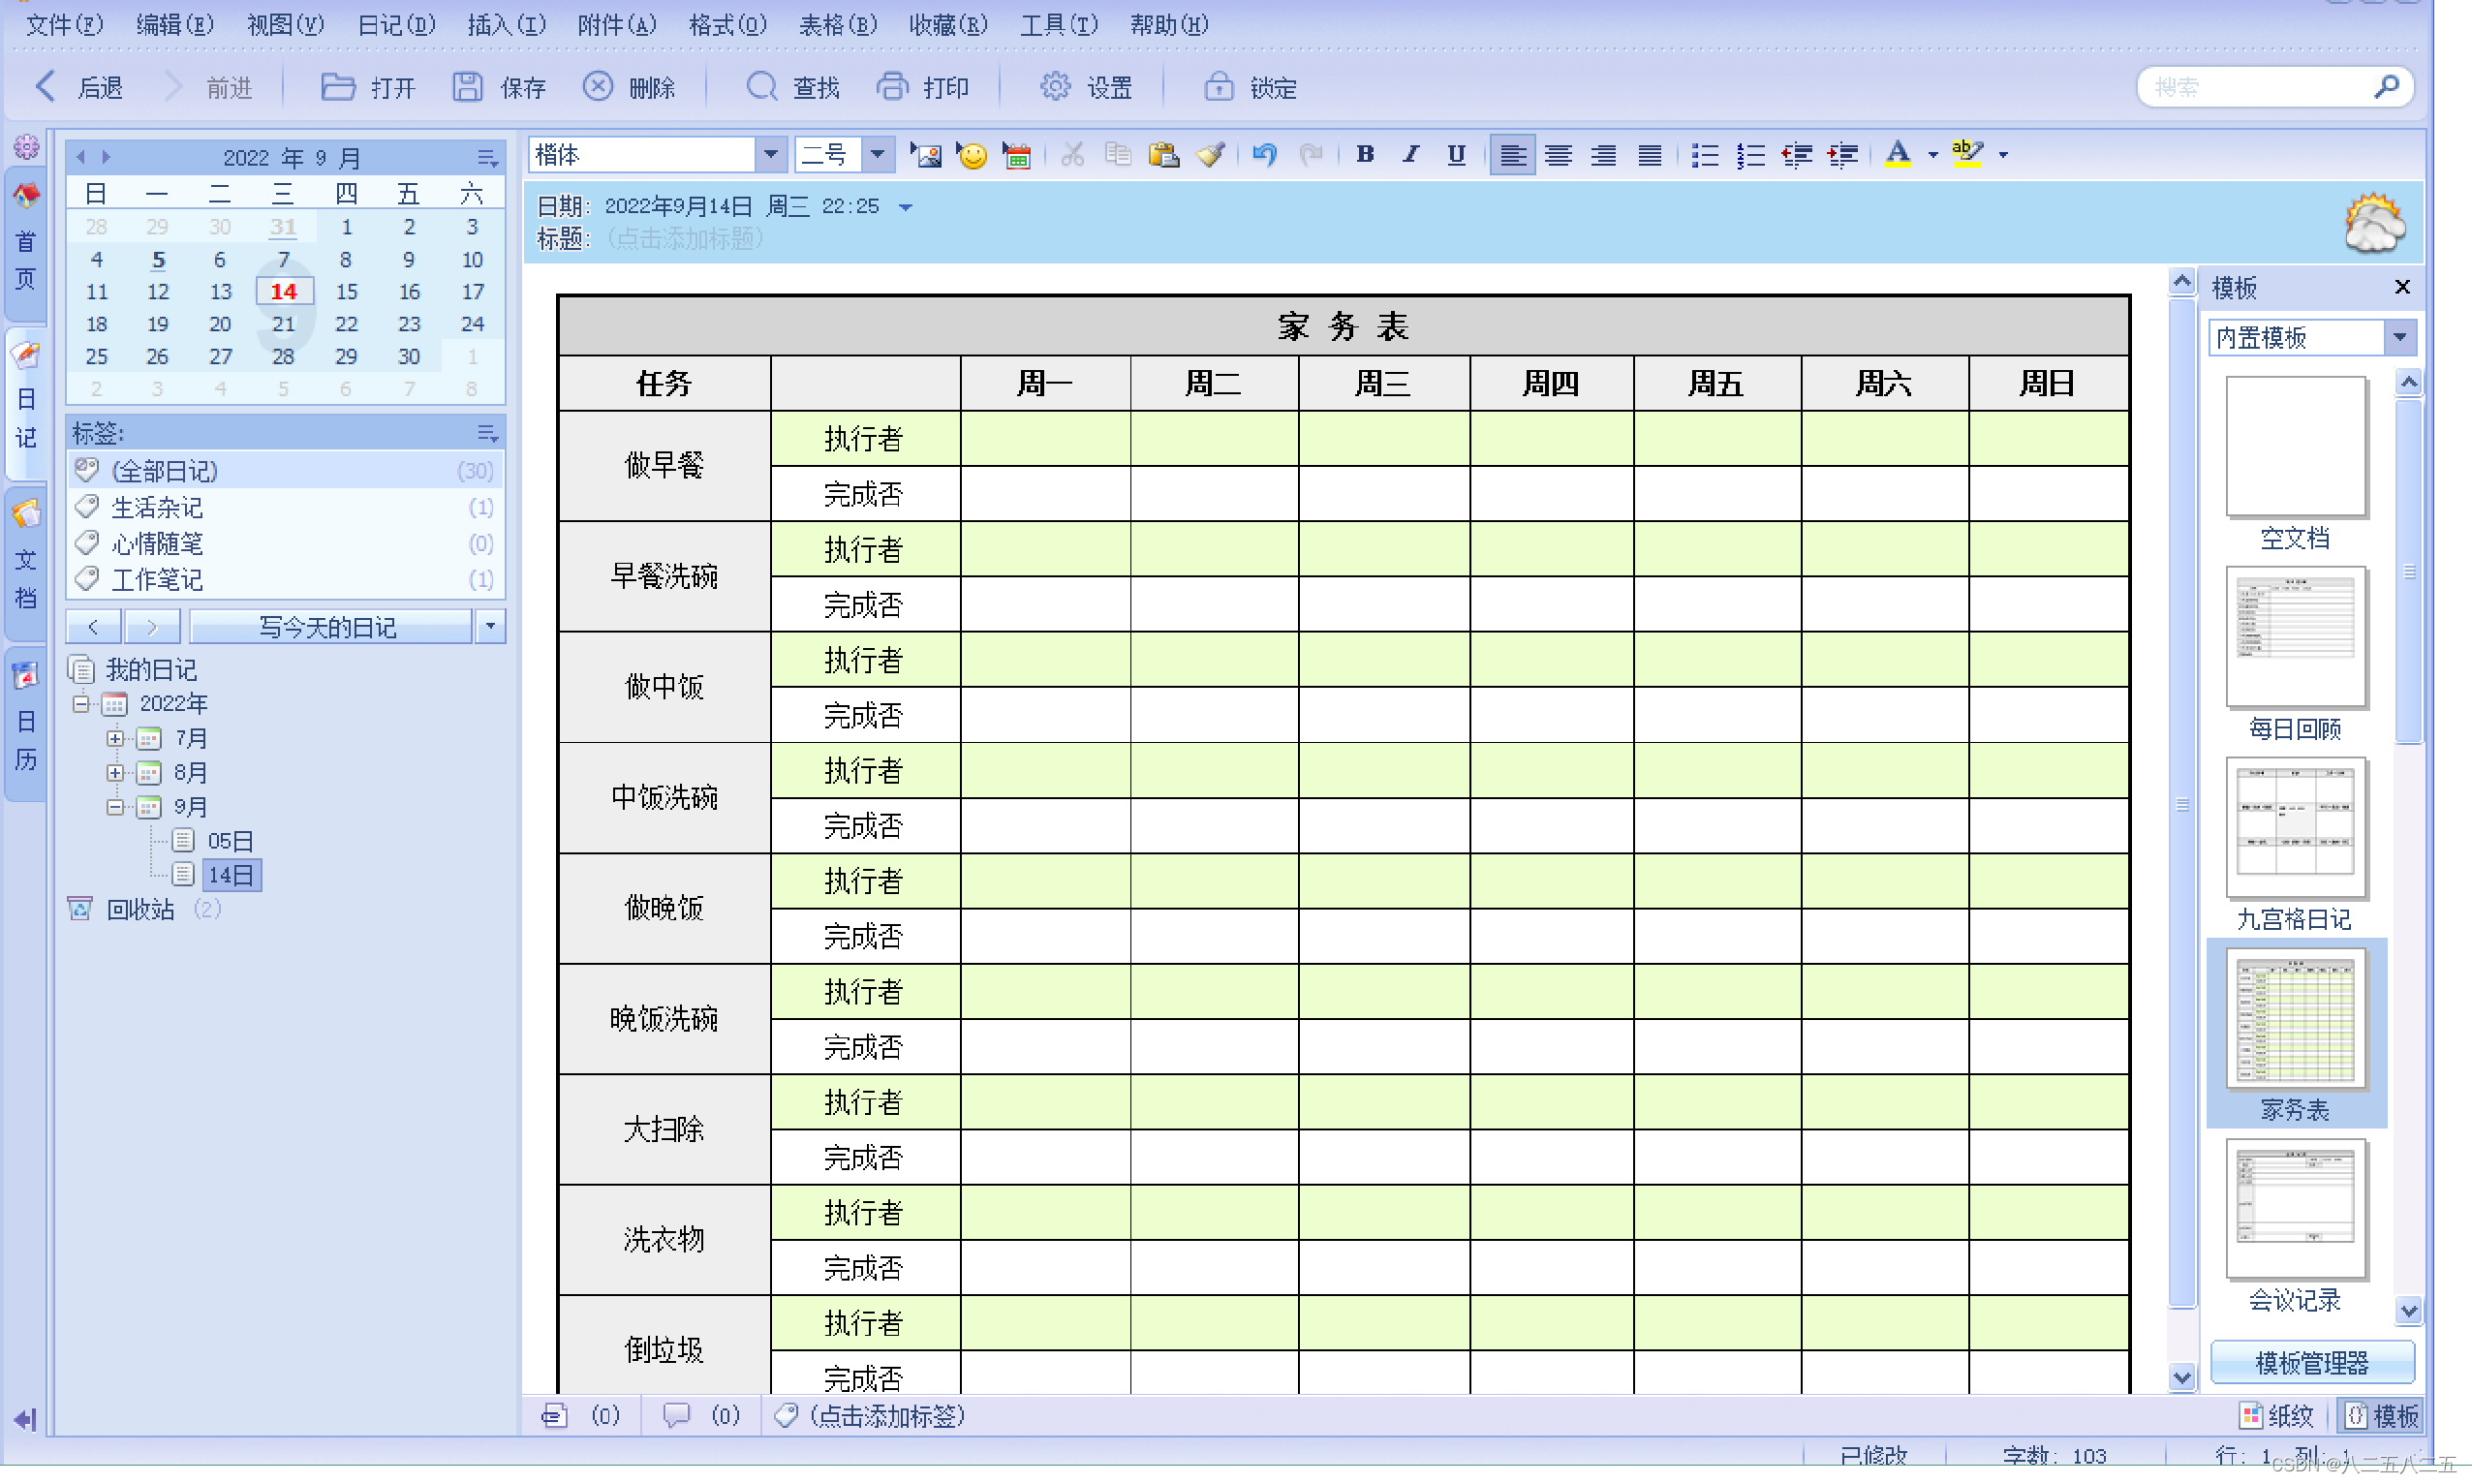Open the 工具 menu

1058,24
